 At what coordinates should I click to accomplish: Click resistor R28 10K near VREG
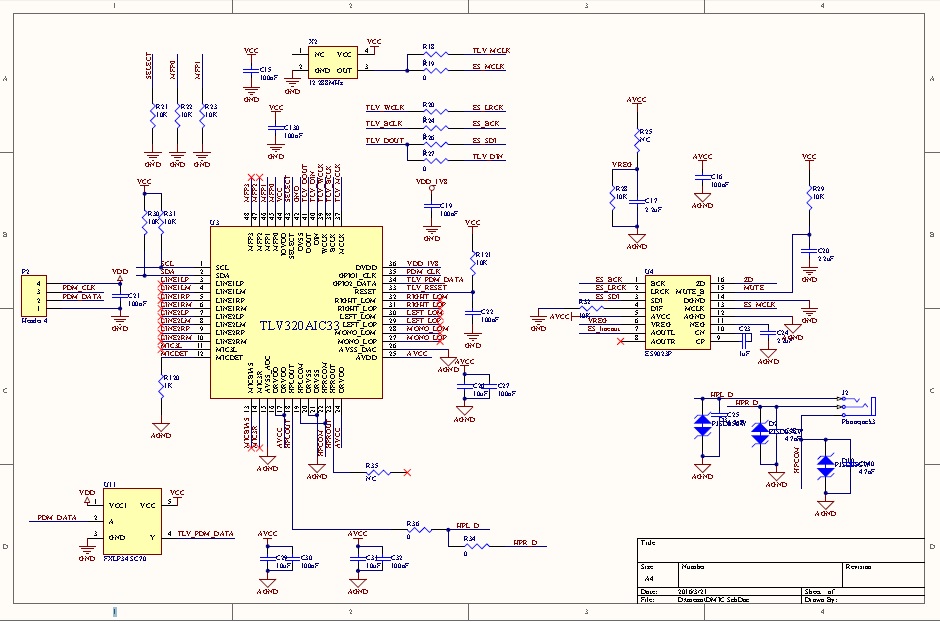(x=613, y=197)
